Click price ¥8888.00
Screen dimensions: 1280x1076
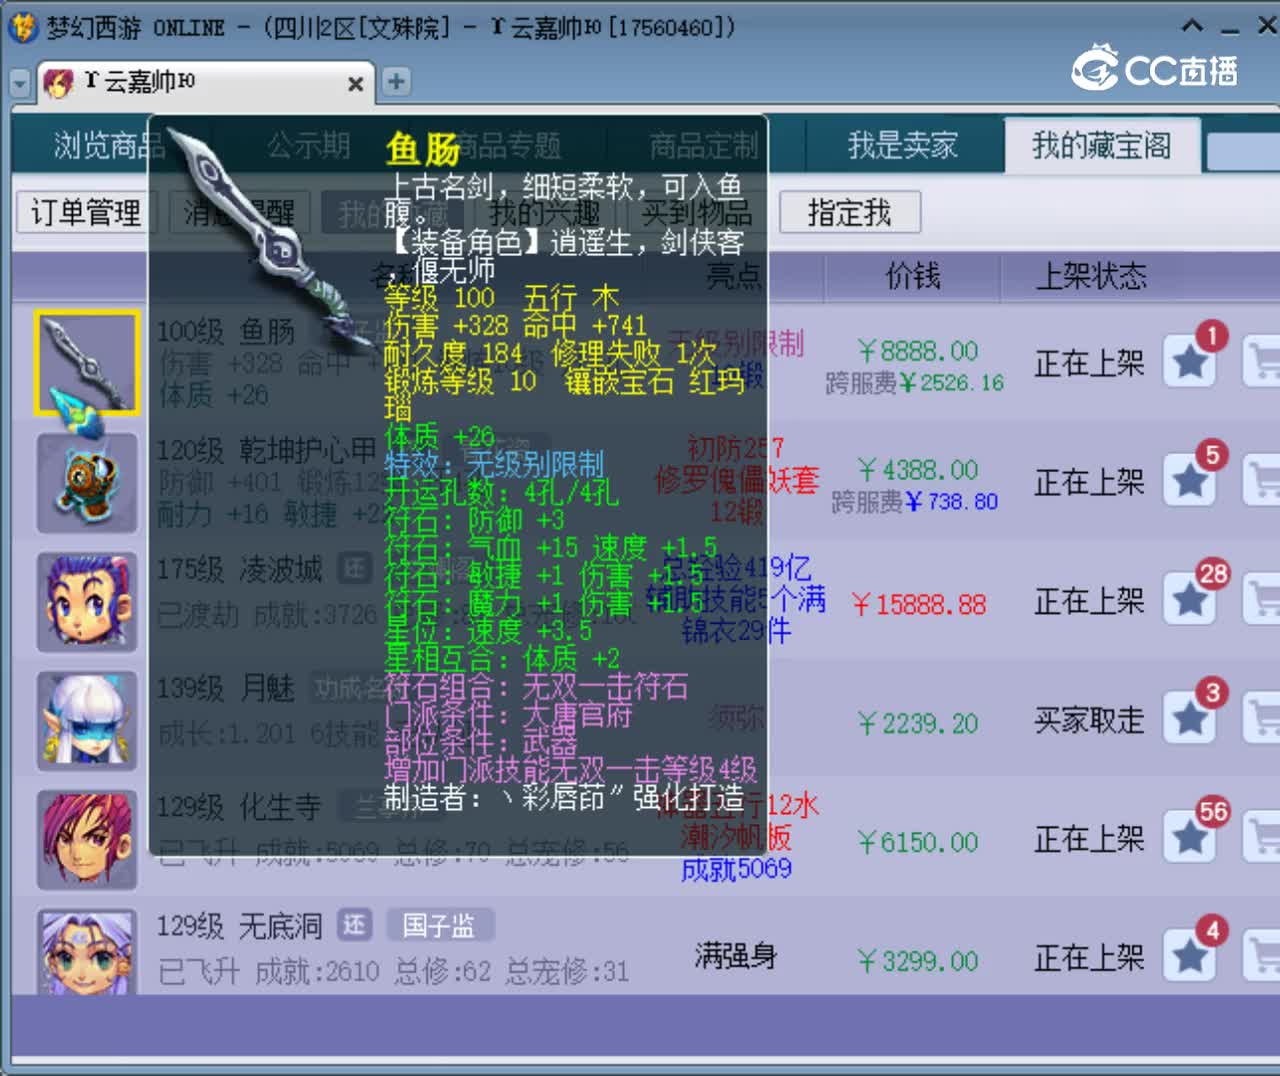(918, 351)
